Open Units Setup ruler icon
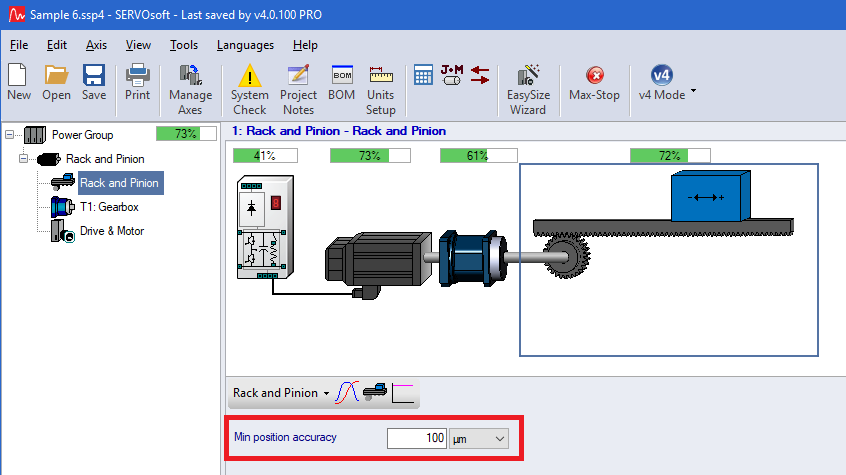 tap(380, 77)
